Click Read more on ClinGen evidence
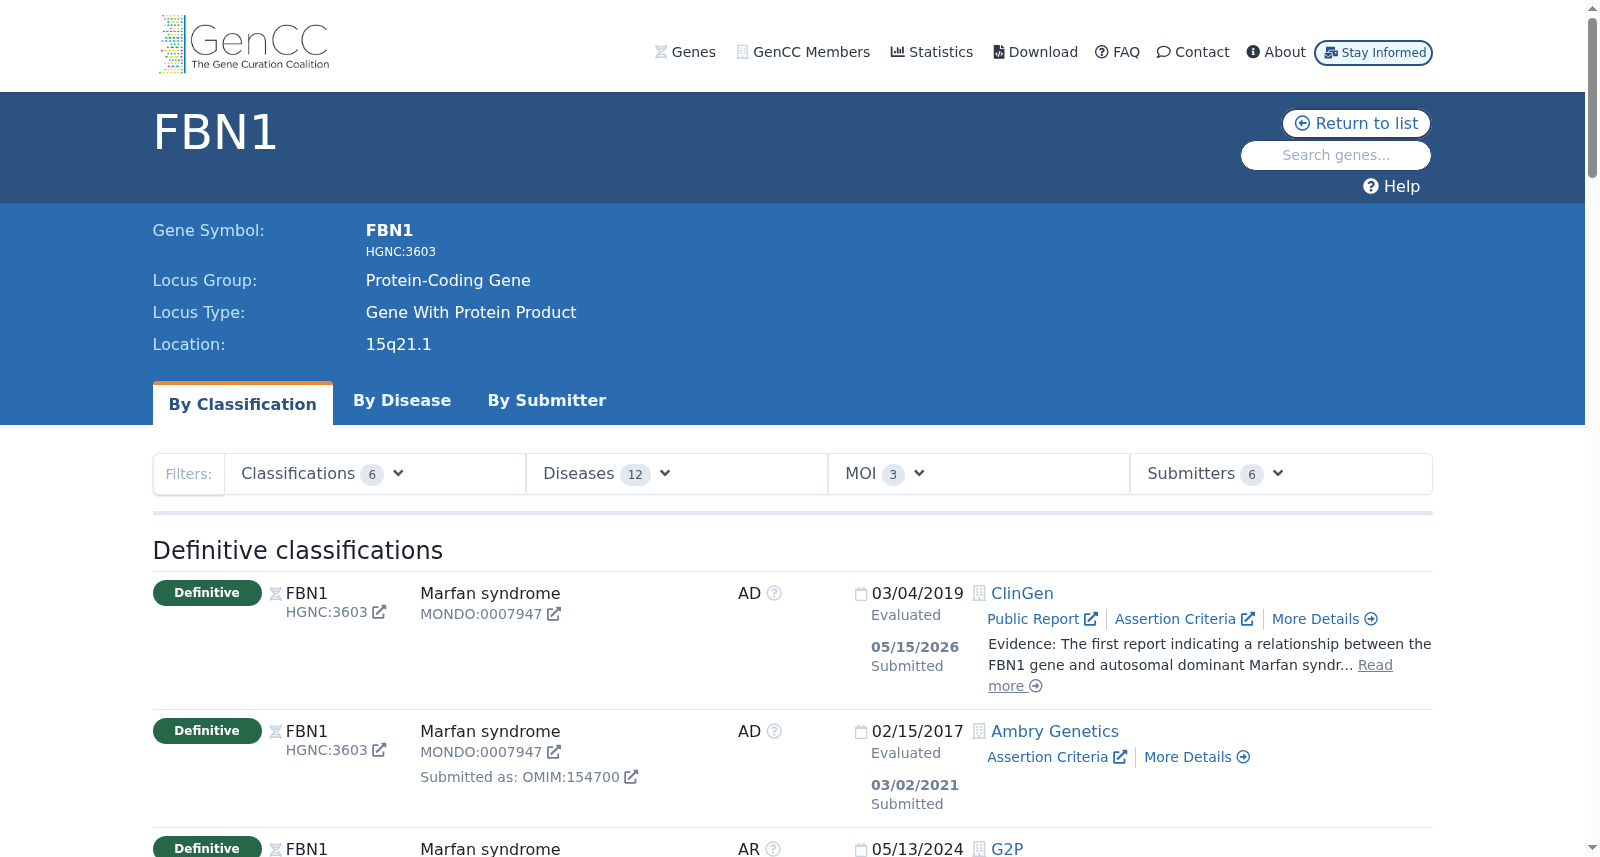 1375,665
